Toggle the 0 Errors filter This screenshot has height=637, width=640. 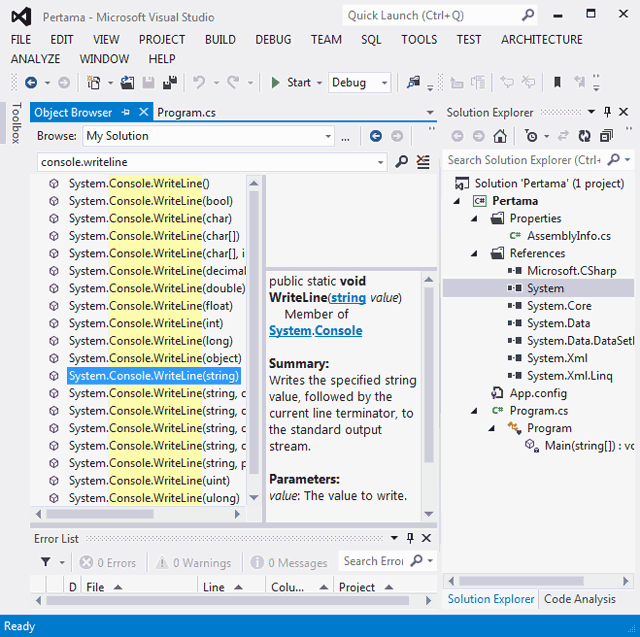[108, 563]
